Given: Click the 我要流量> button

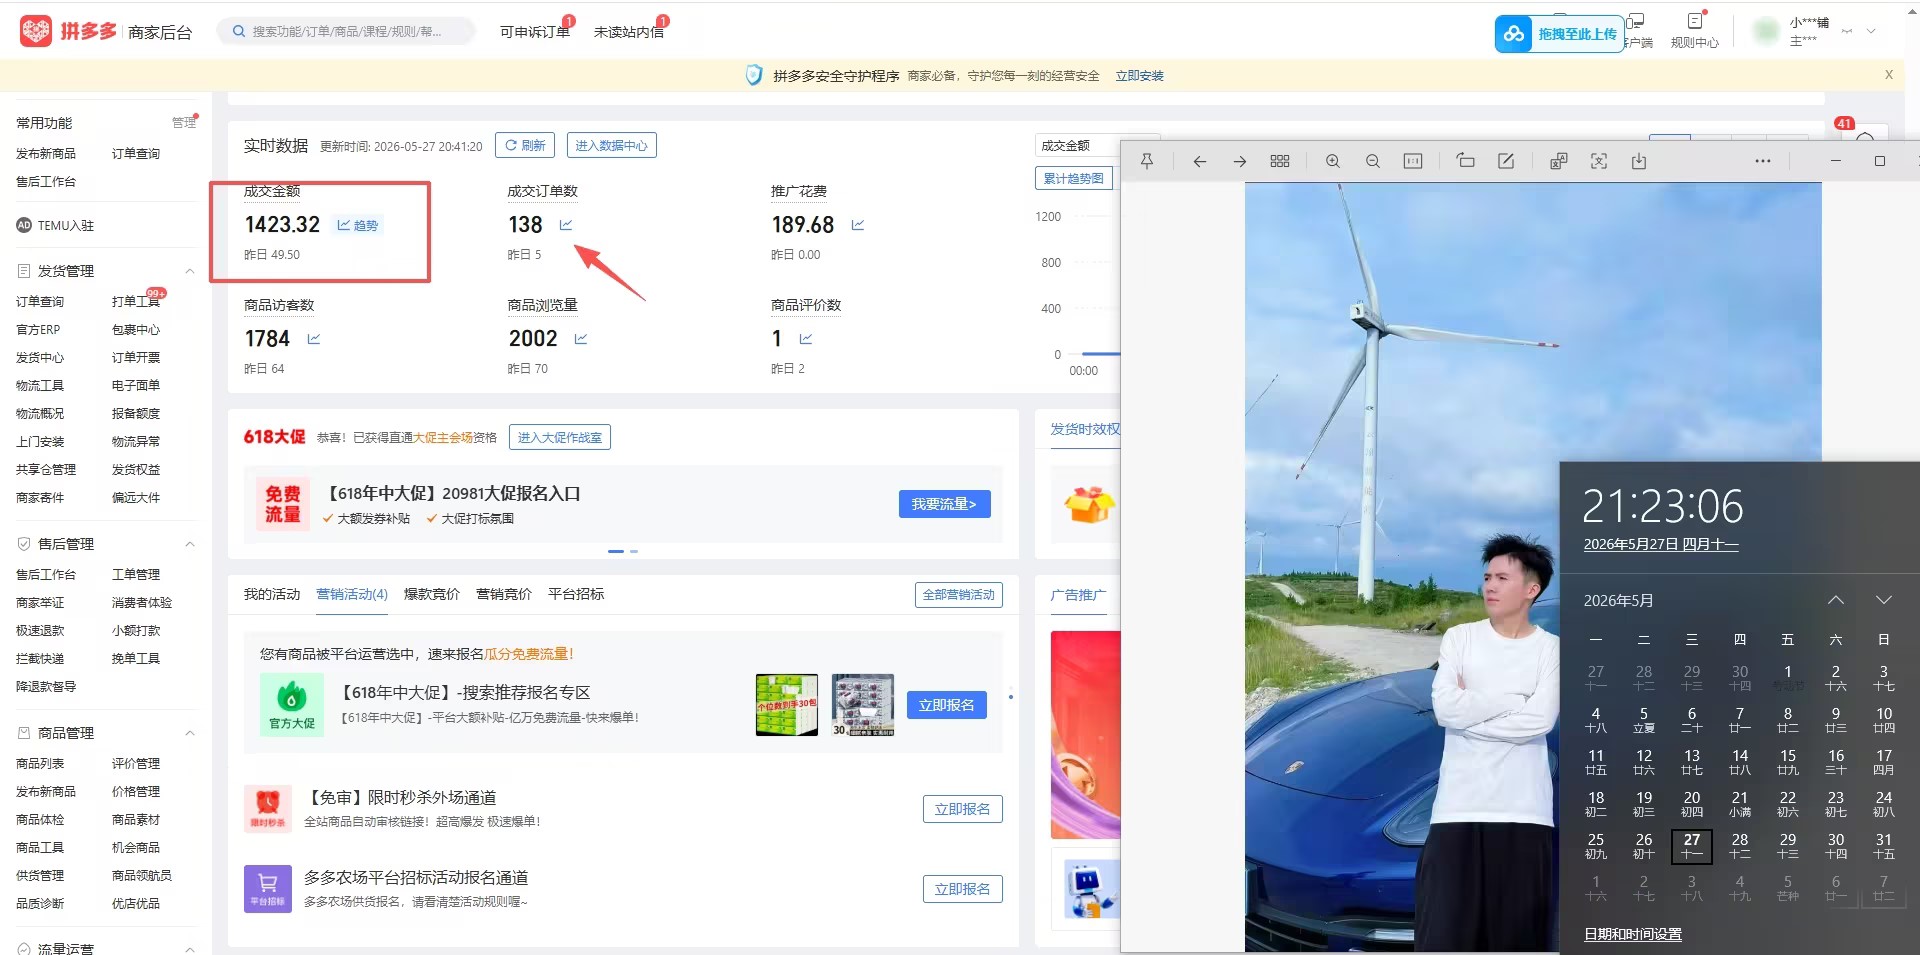Looking at the screenshot, I should (944, 504).
